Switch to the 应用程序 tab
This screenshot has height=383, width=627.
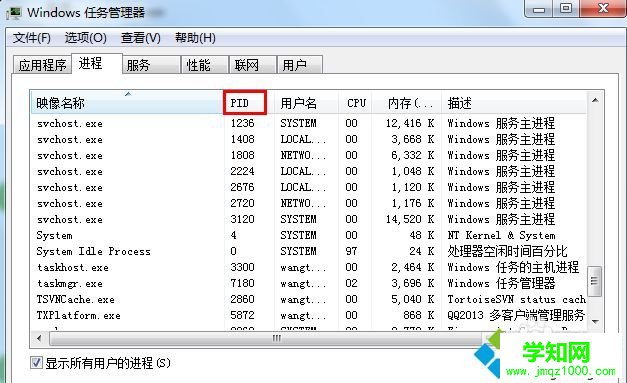(42, 65)
